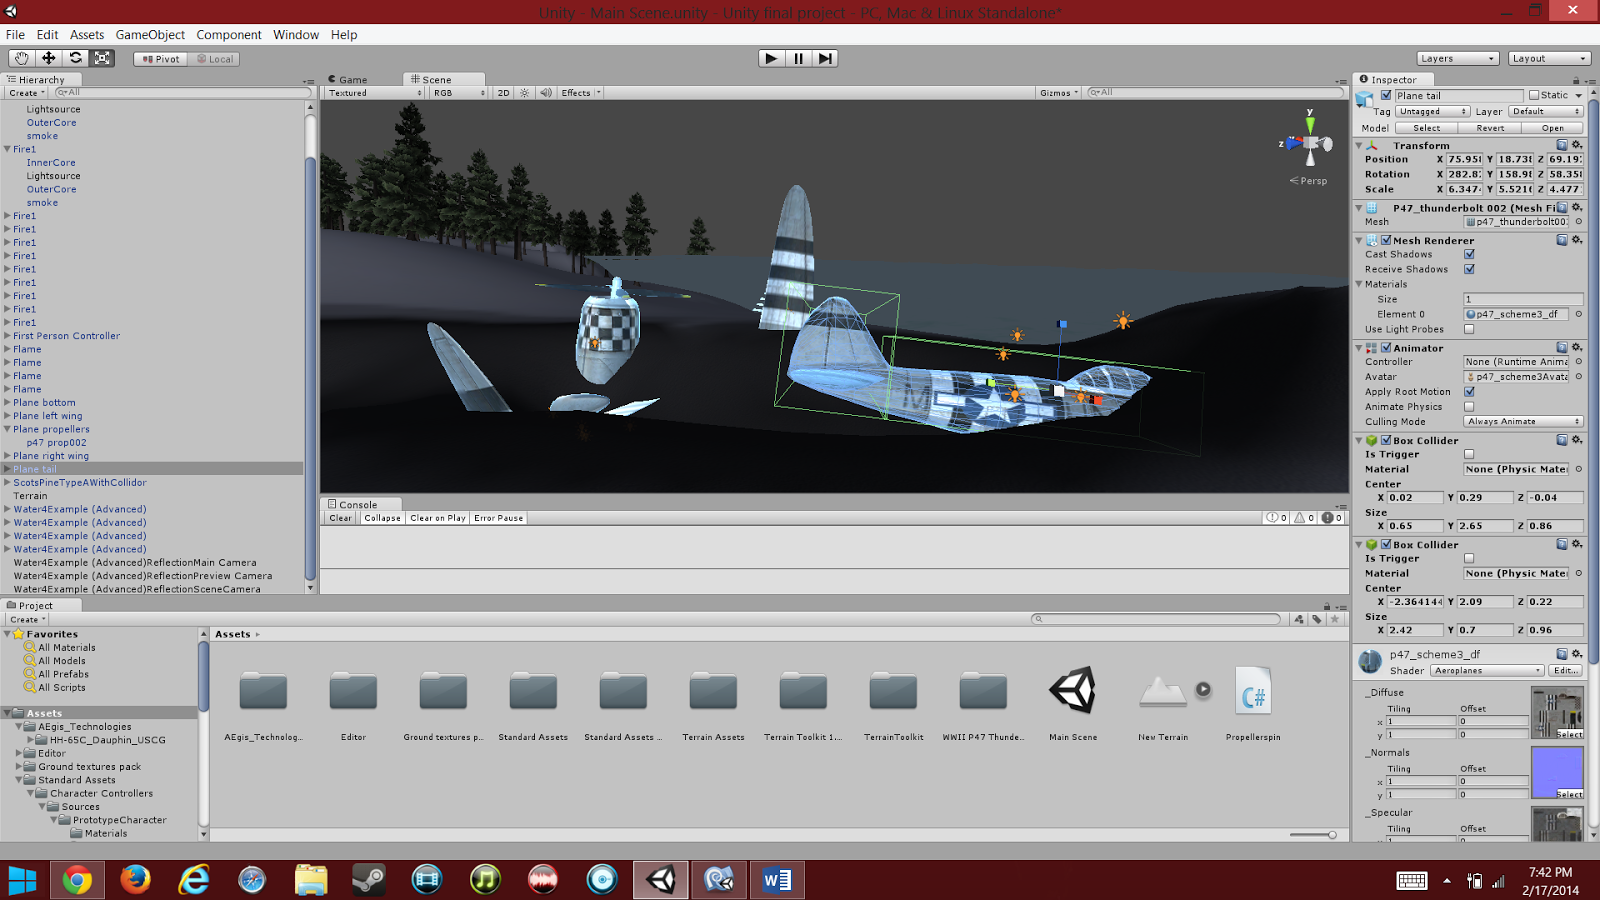This screenshot has height=900, width=1600.
Task: Enable Animate Physics
Action: point(1469,407)
